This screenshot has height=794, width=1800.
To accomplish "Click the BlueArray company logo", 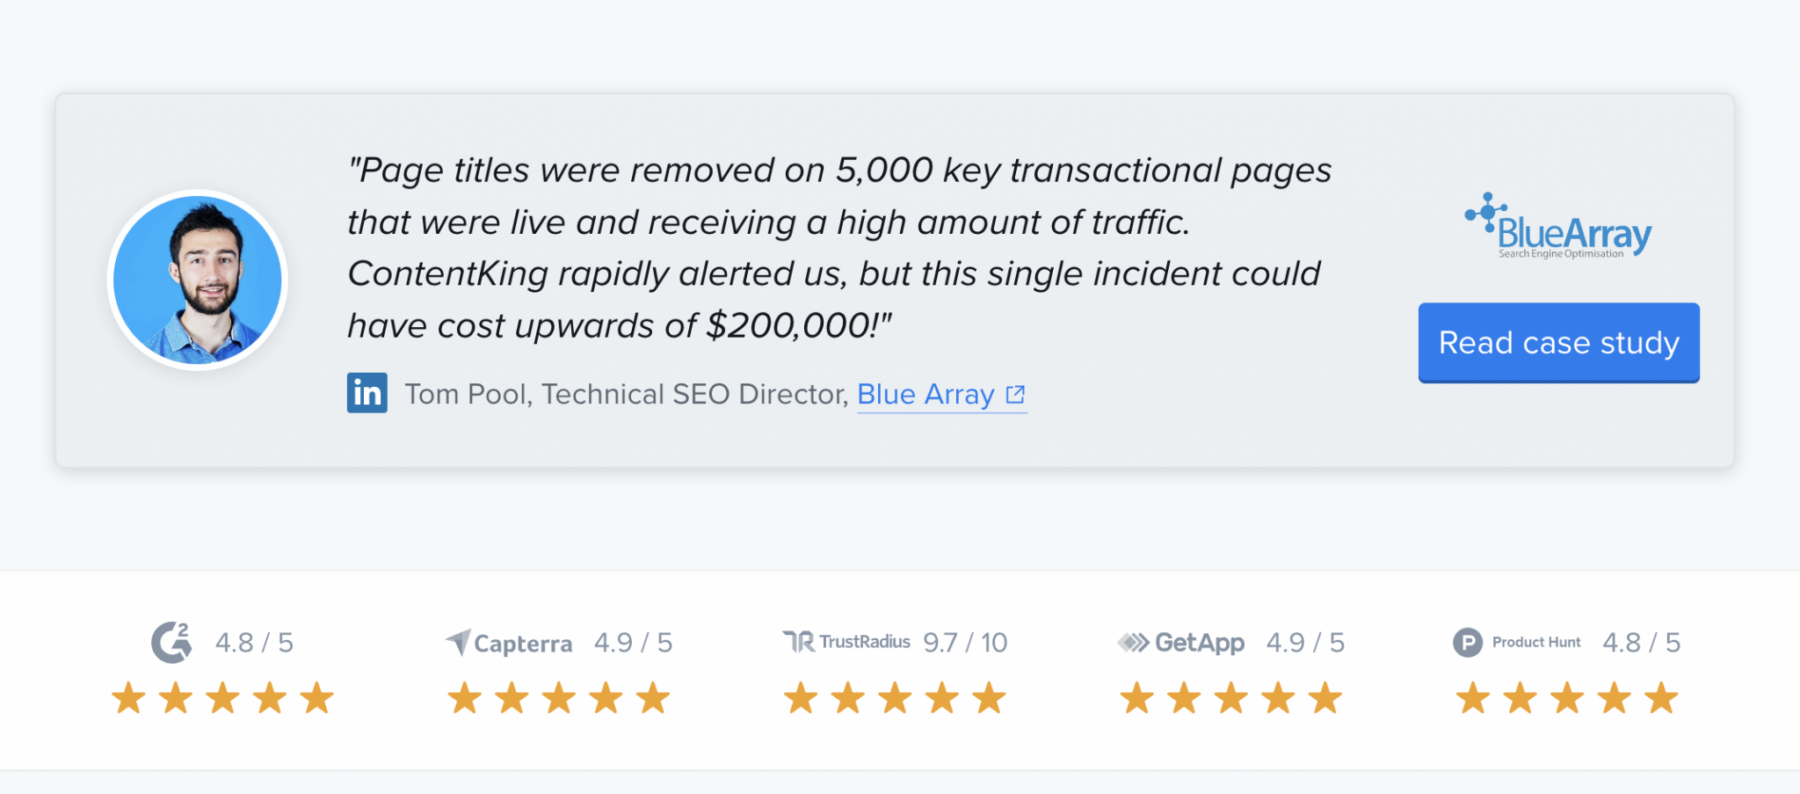I will coord(1558,227).
